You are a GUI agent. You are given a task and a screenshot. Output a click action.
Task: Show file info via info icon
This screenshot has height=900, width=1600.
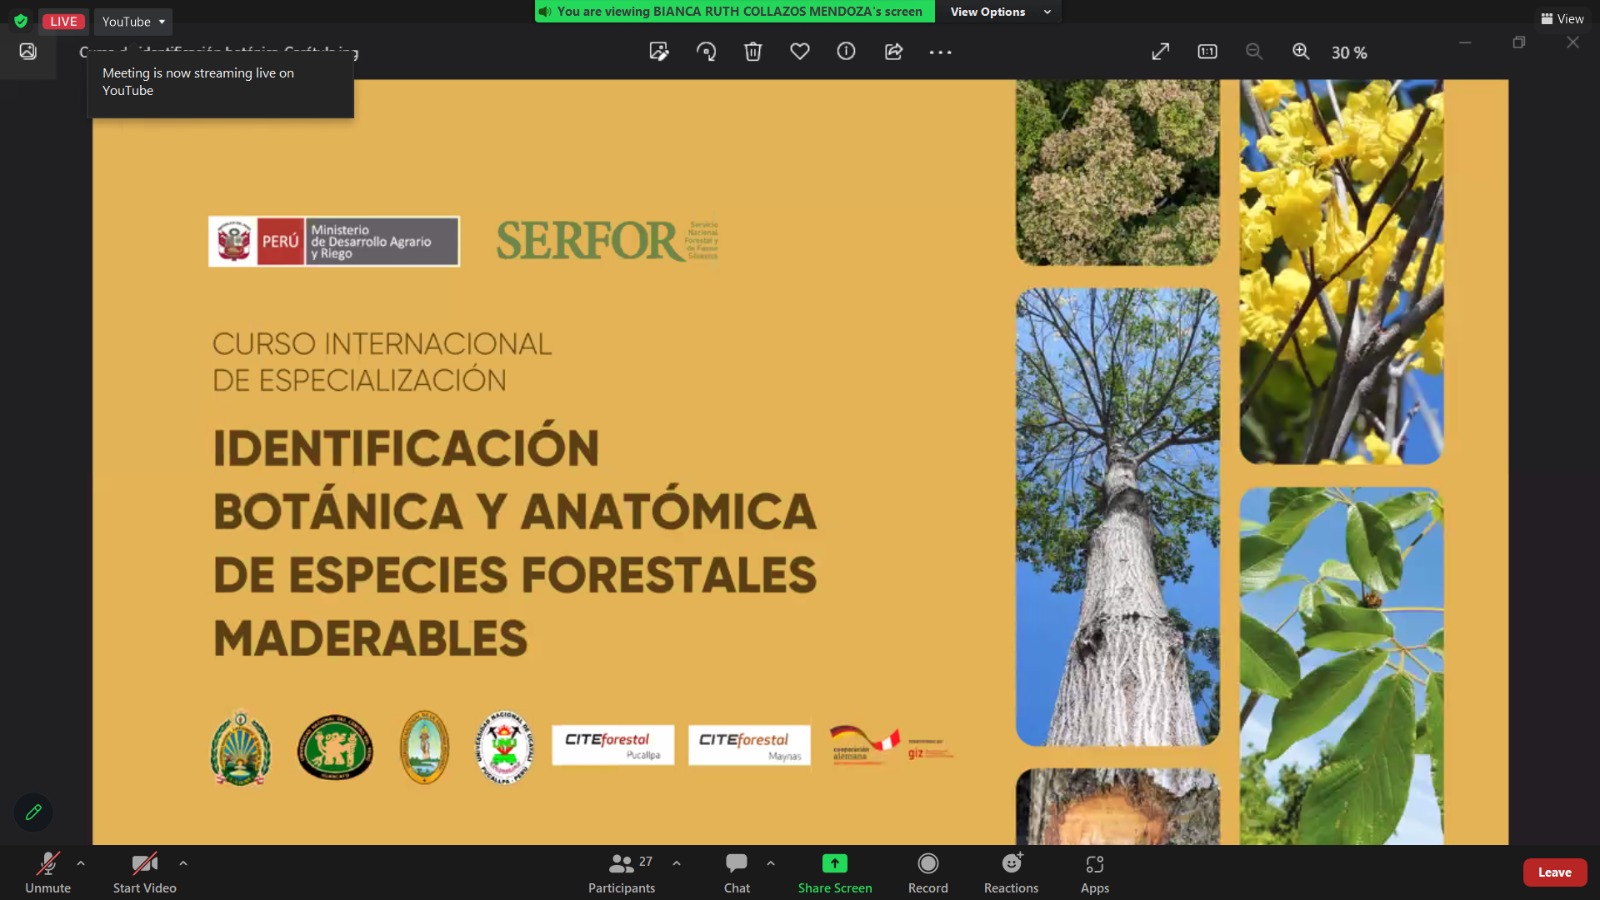pyautogui.click(x=846, y=51)
